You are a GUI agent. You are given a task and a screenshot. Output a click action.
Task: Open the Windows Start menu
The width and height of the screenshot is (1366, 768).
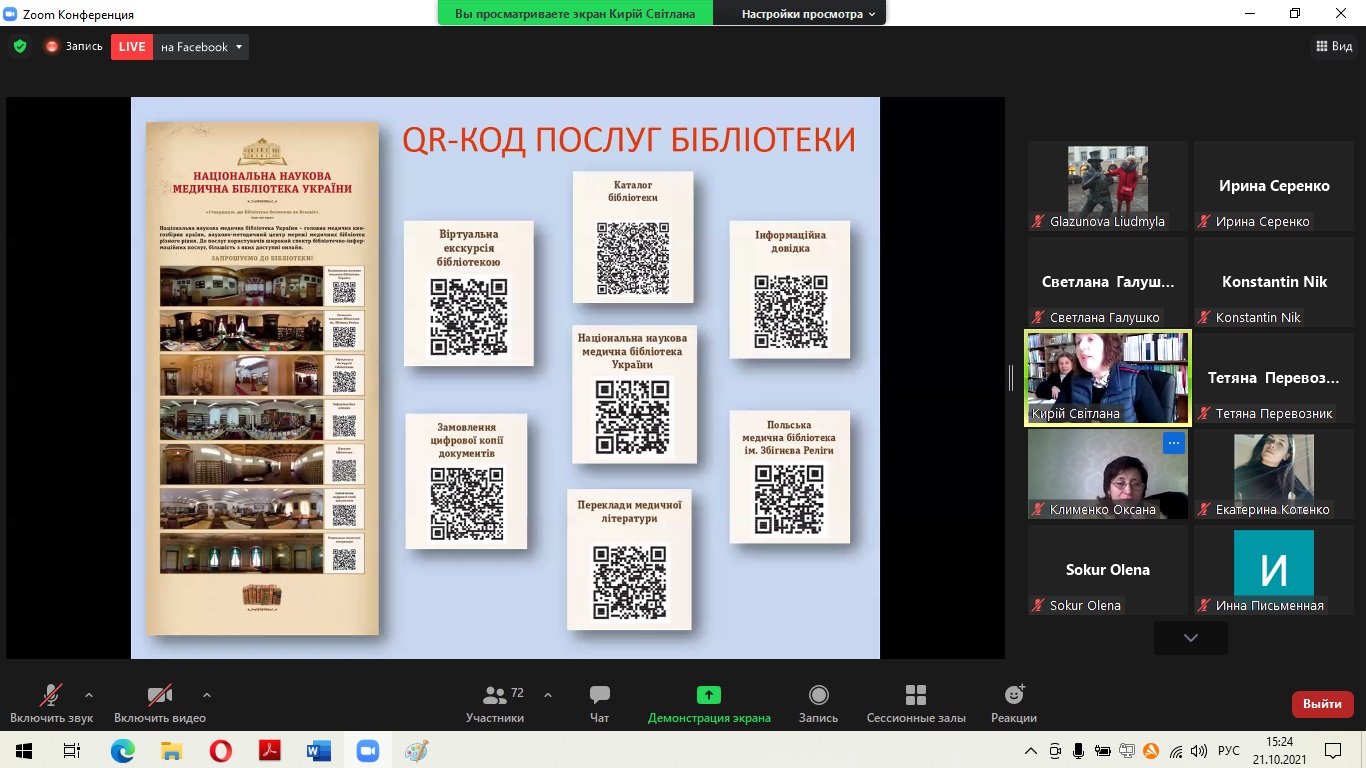24,751
